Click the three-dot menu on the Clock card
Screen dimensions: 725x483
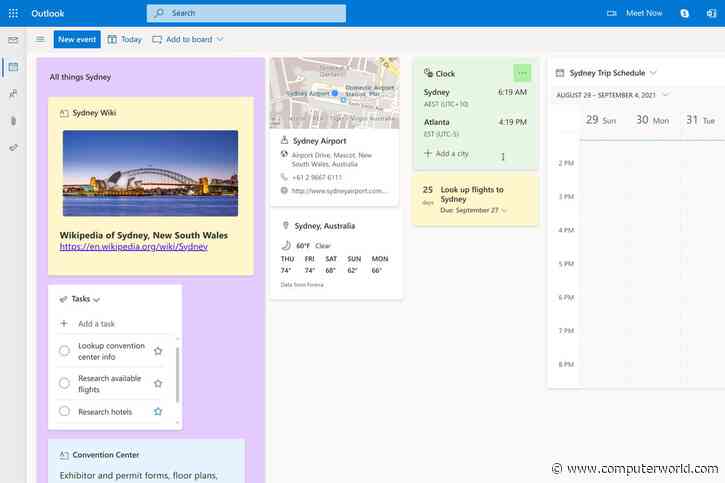tap(522, 73)
